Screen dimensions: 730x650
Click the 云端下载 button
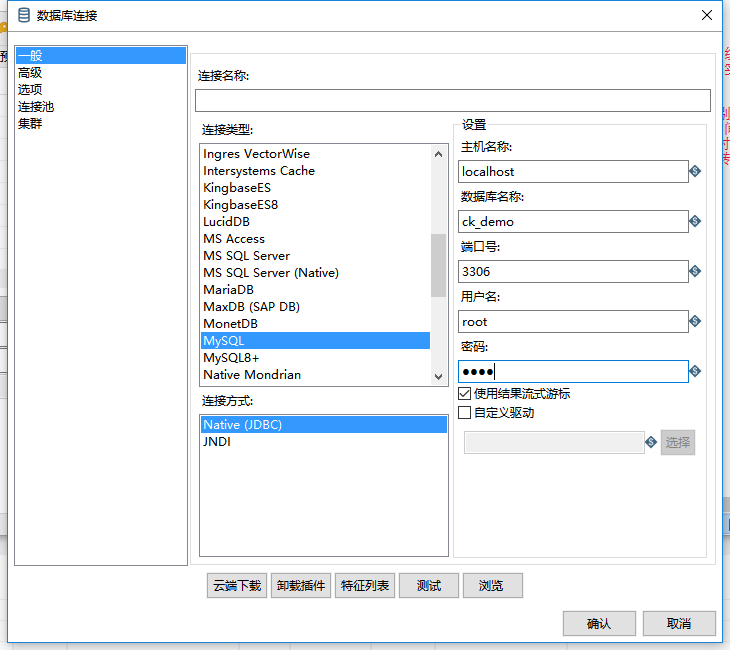pyautogui.click(x=237, y=586)
